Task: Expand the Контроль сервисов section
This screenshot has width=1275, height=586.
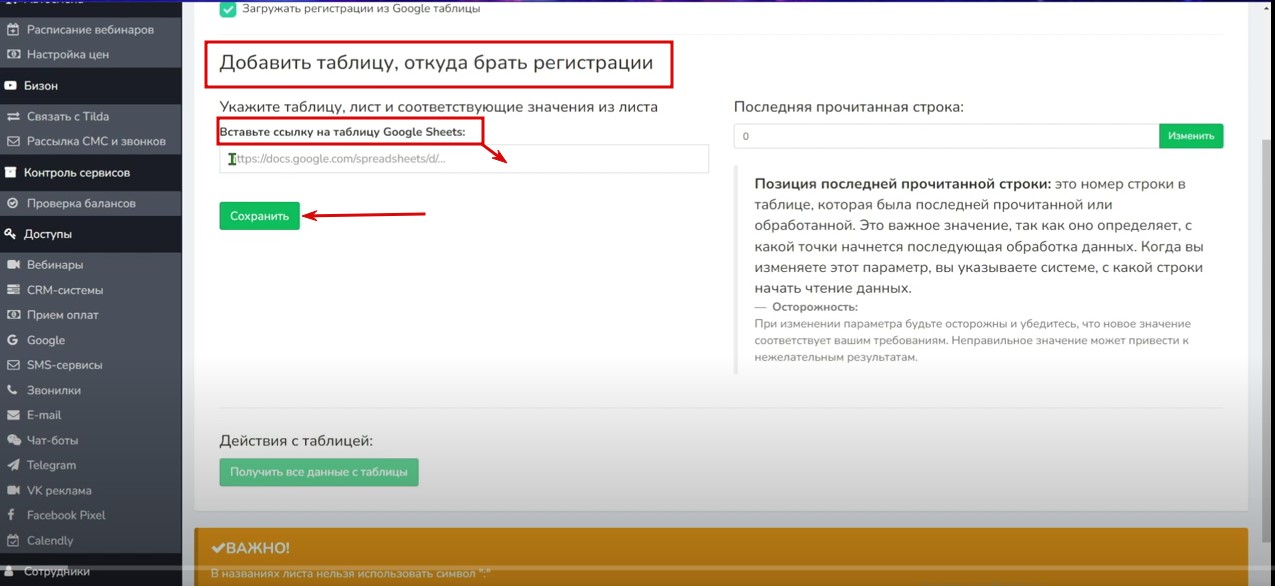Action: 77,172
